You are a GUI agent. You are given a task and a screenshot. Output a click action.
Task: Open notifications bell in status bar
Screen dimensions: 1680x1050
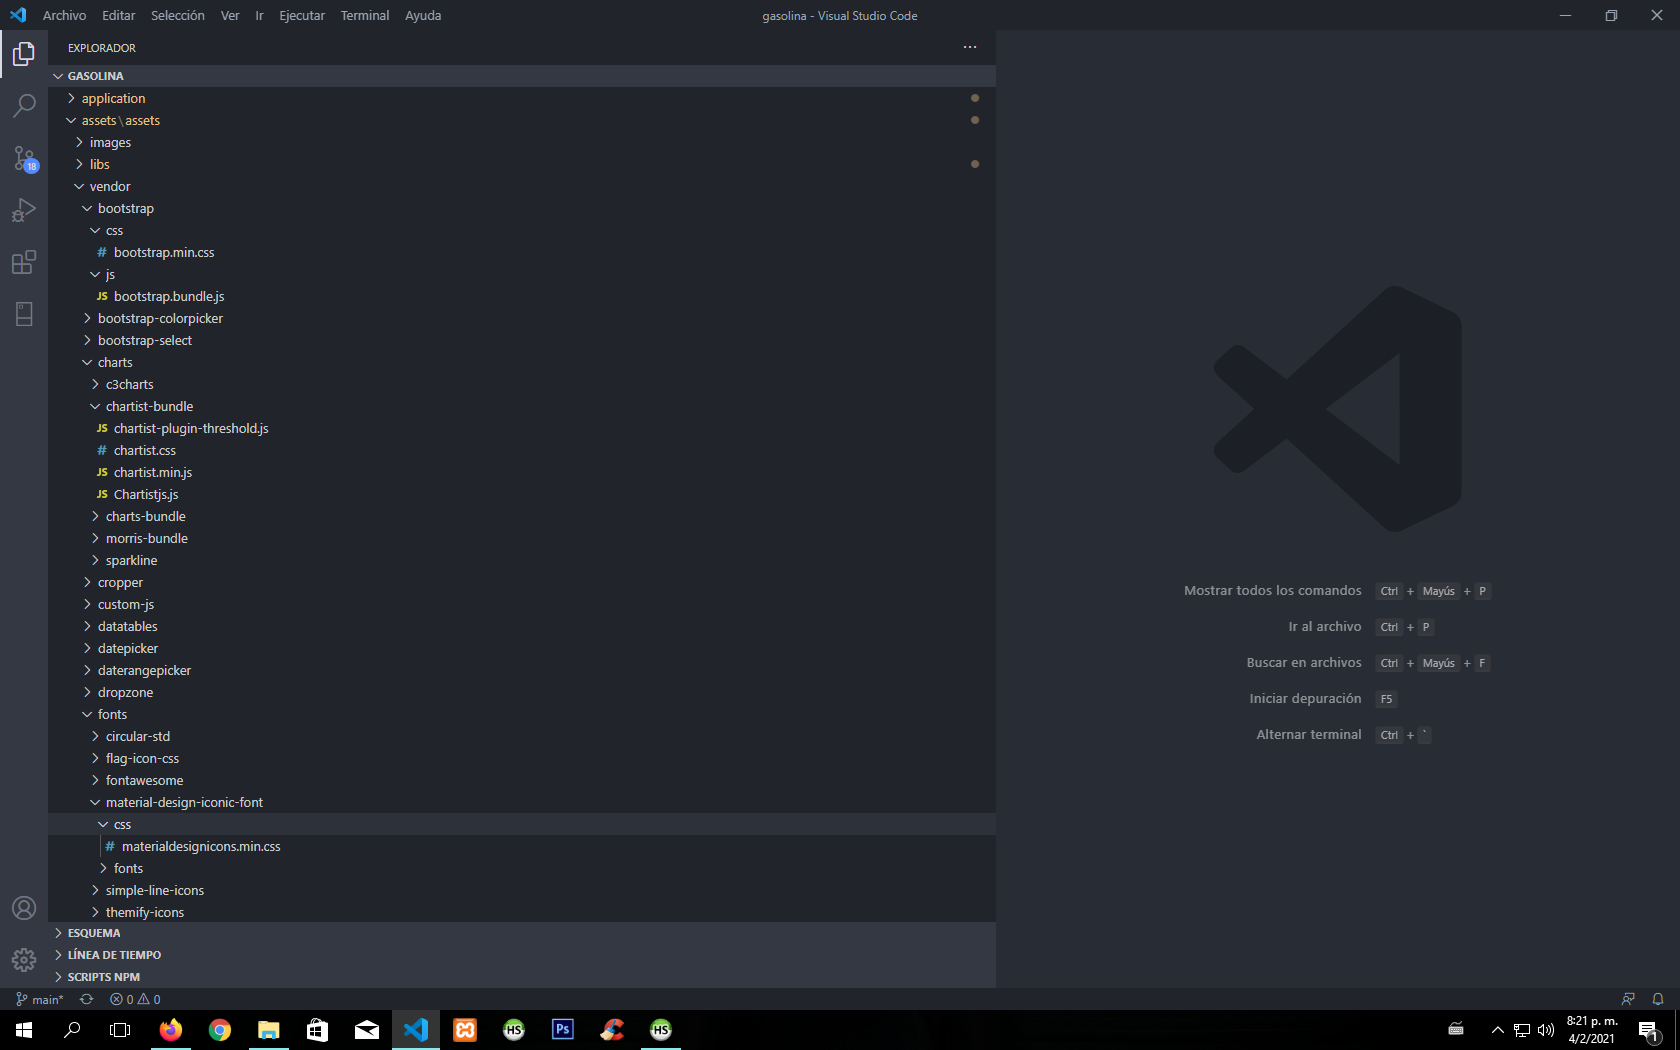[x=1658, y=999]
